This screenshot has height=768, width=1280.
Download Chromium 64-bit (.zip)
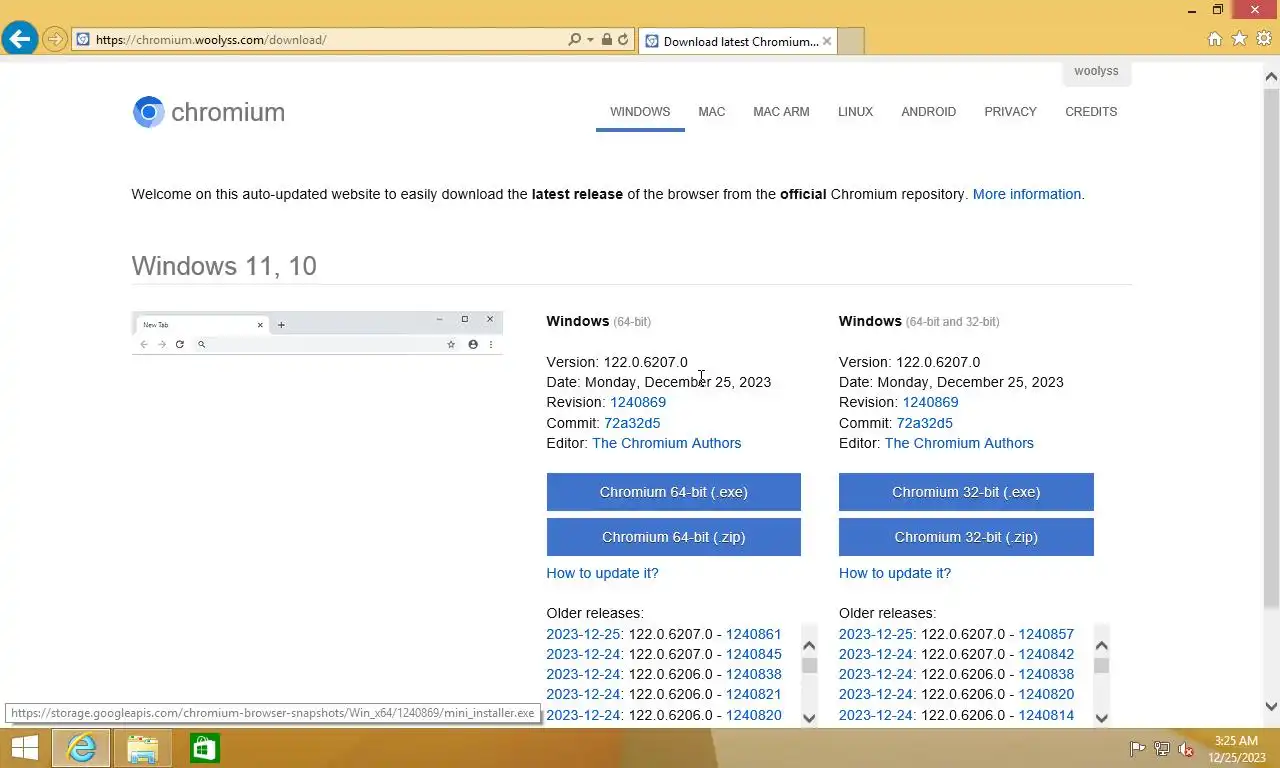pyautogui.click(x=674, y=537)
